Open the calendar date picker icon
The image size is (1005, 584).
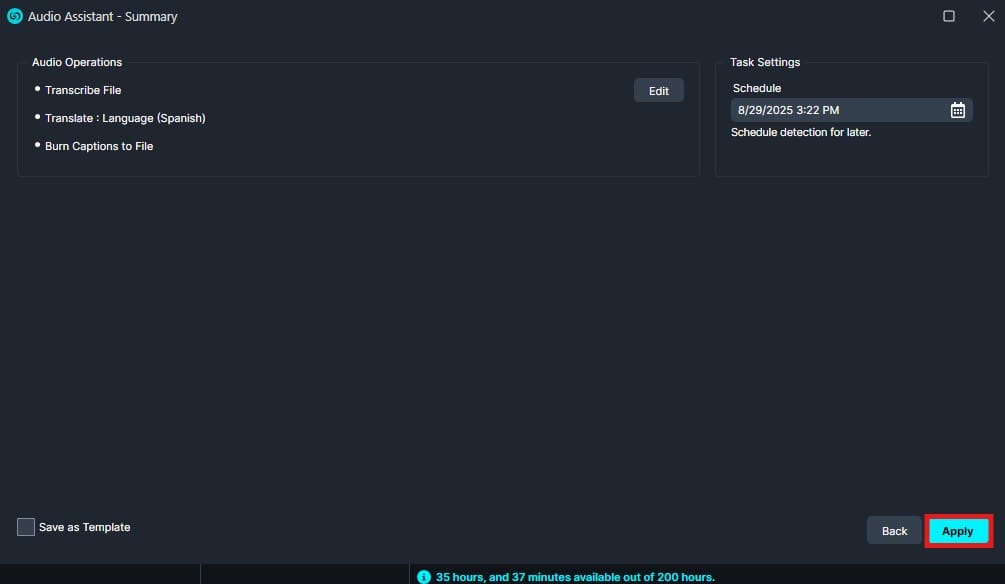tap(957, 111)
